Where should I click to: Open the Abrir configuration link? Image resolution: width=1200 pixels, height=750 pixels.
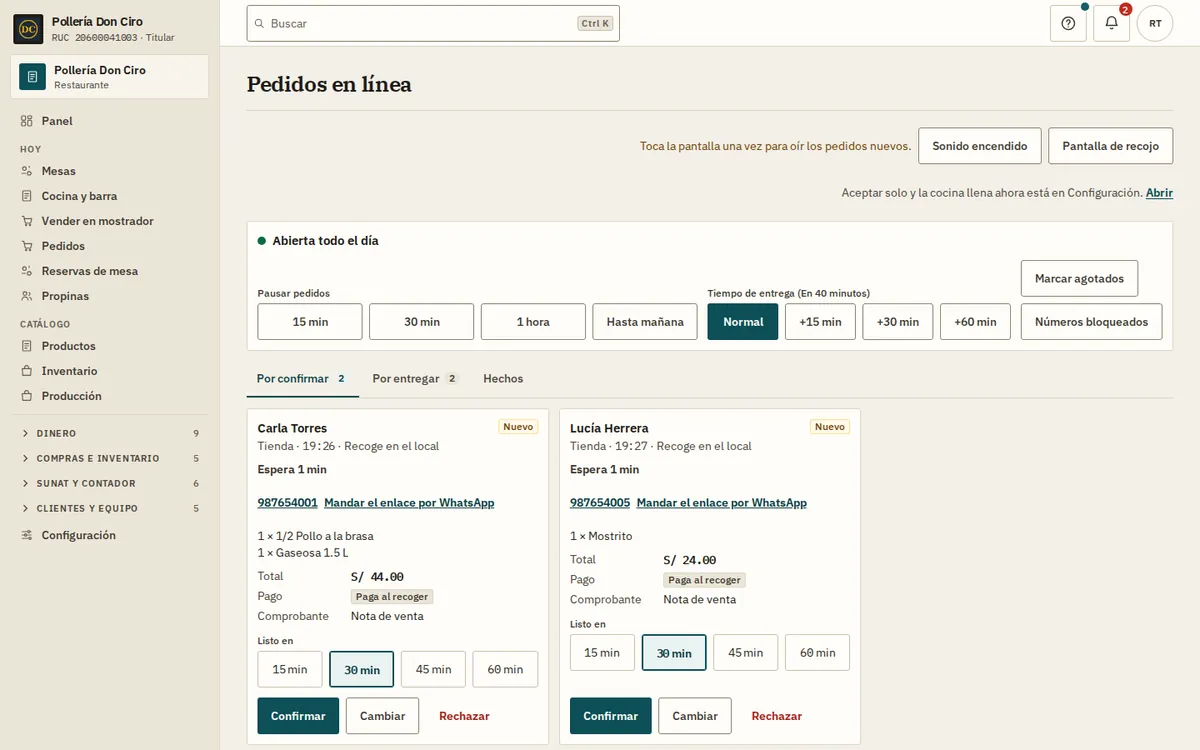pos(1159,193)
